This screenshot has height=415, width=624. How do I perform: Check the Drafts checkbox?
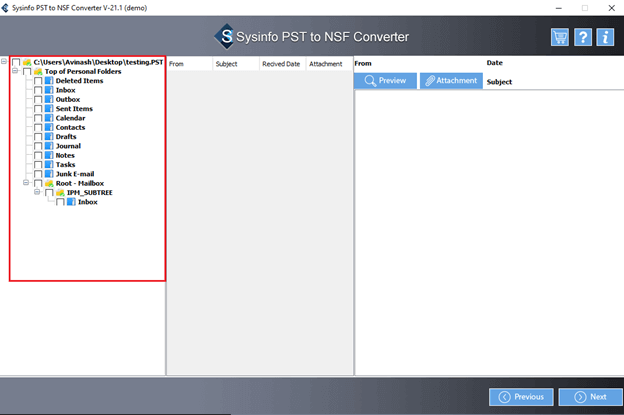(38, 136)
